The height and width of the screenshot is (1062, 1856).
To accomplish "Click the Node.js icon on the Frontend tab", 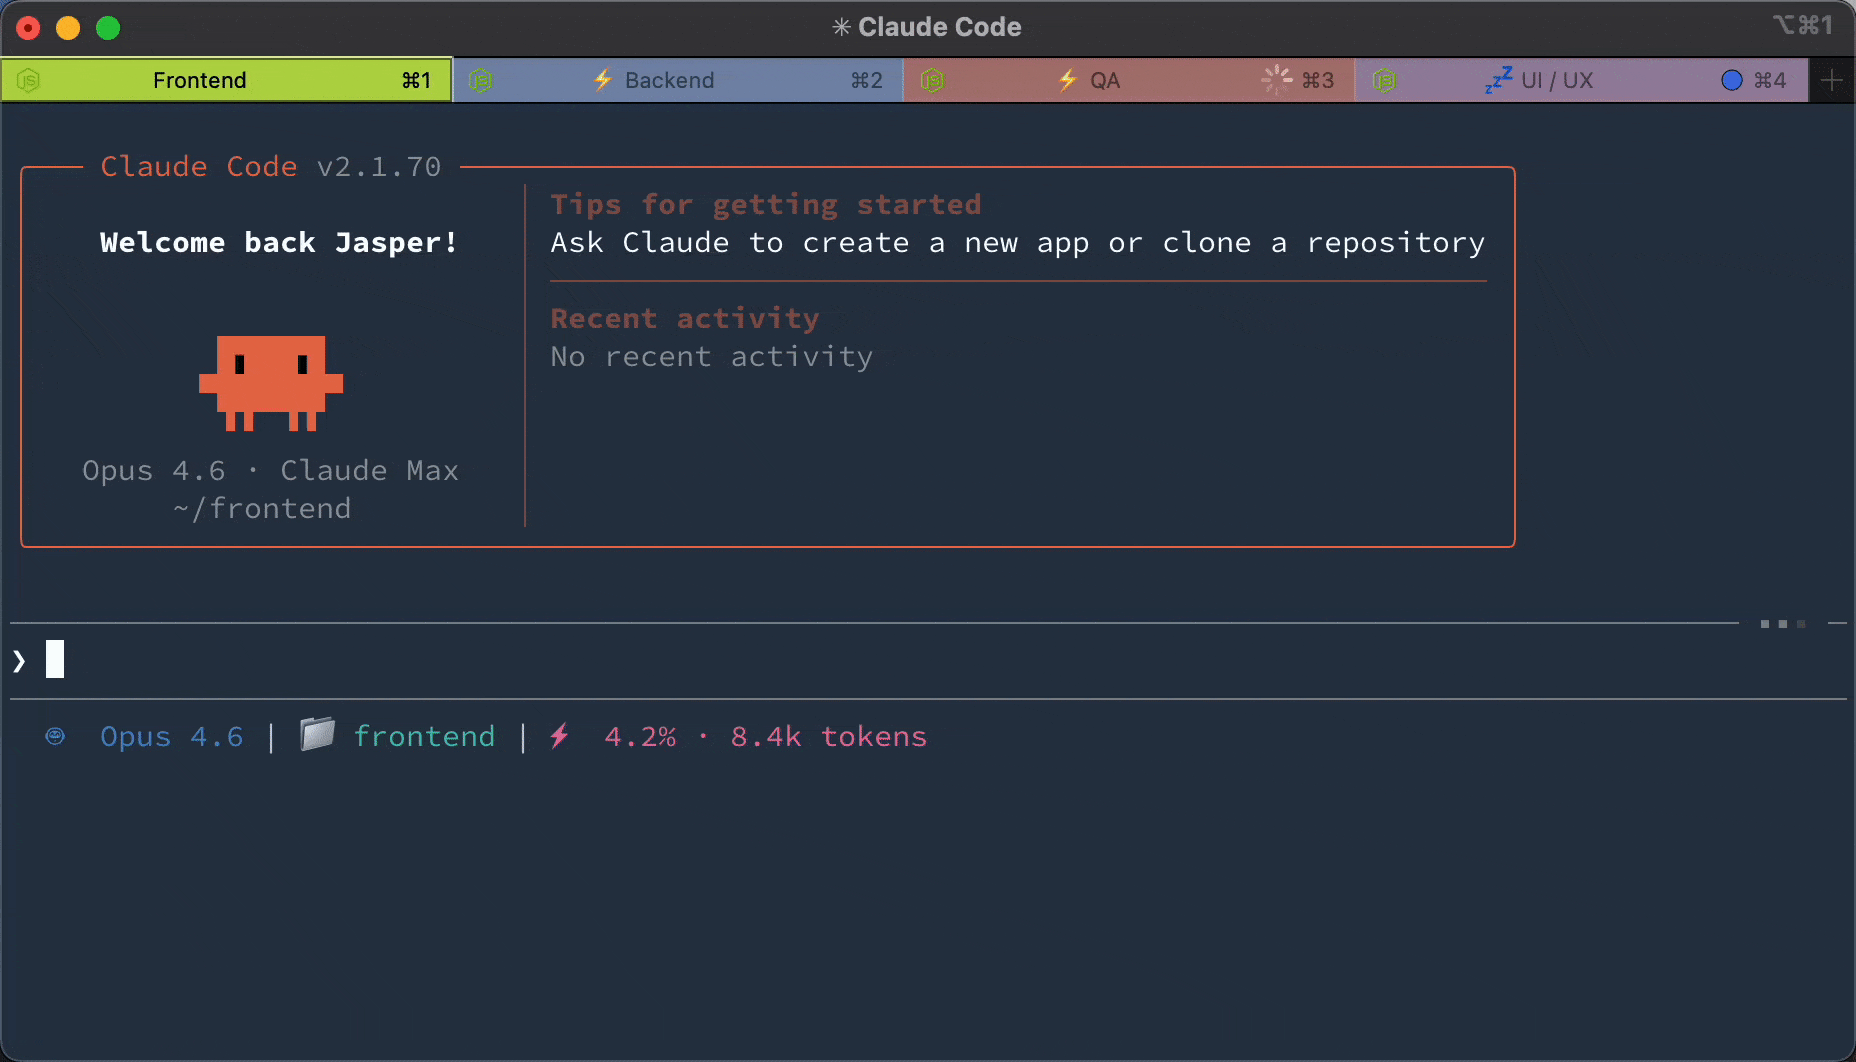I will point(29,80).
